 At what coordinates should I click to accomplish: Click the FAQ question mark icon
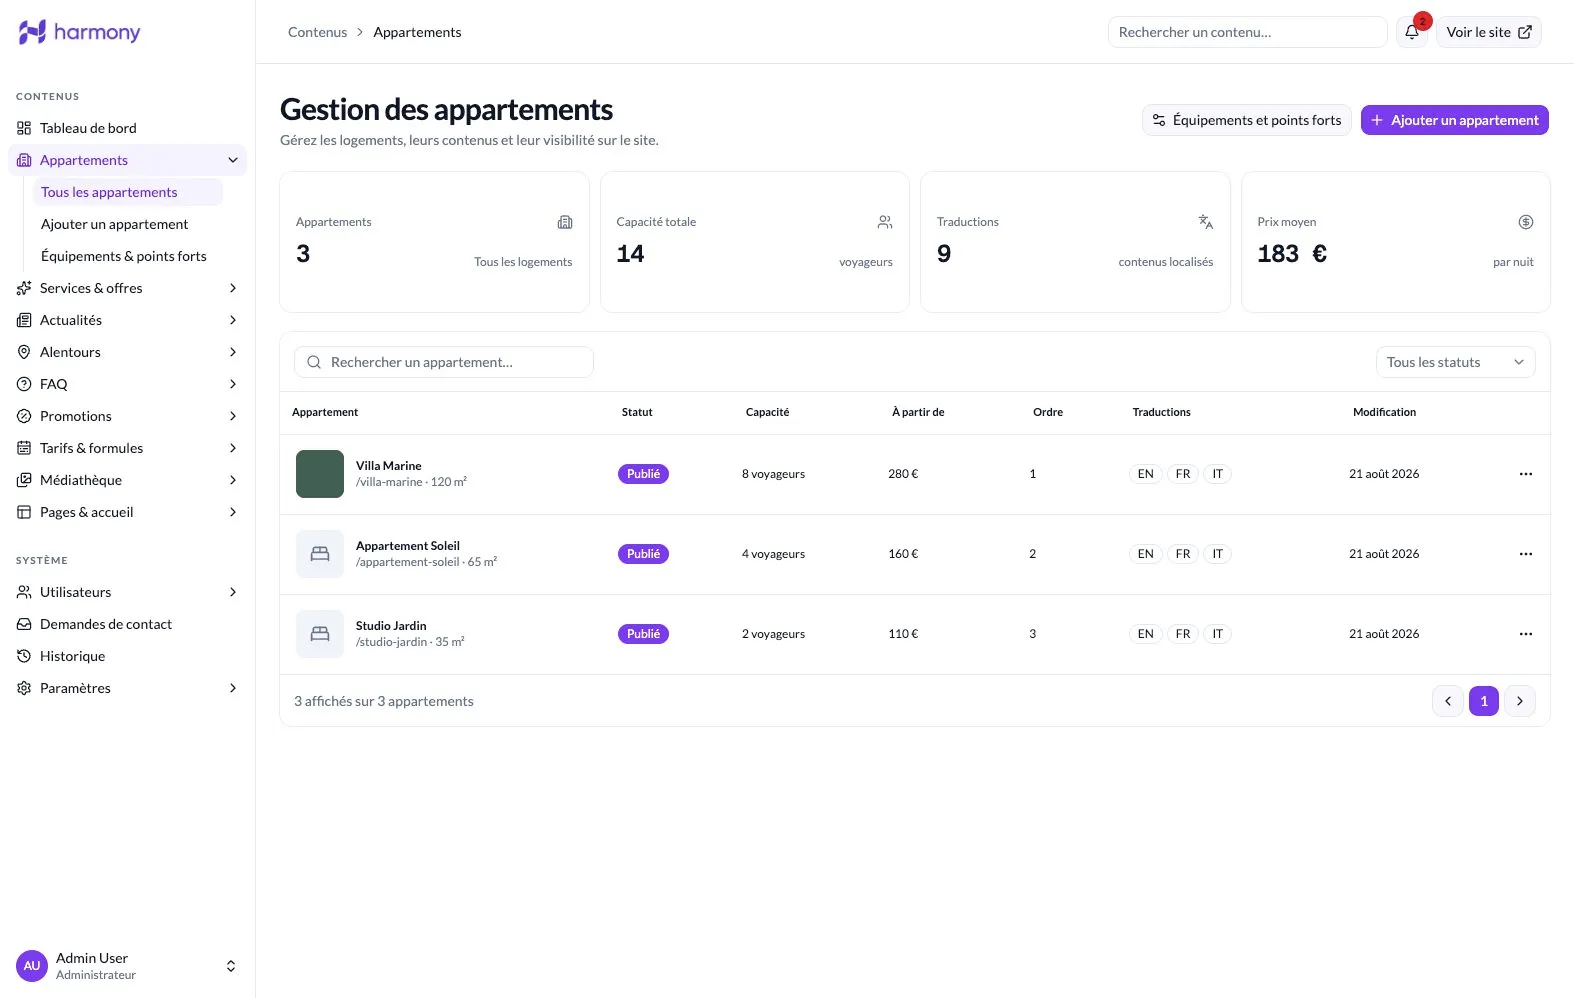tap(24, 384)
